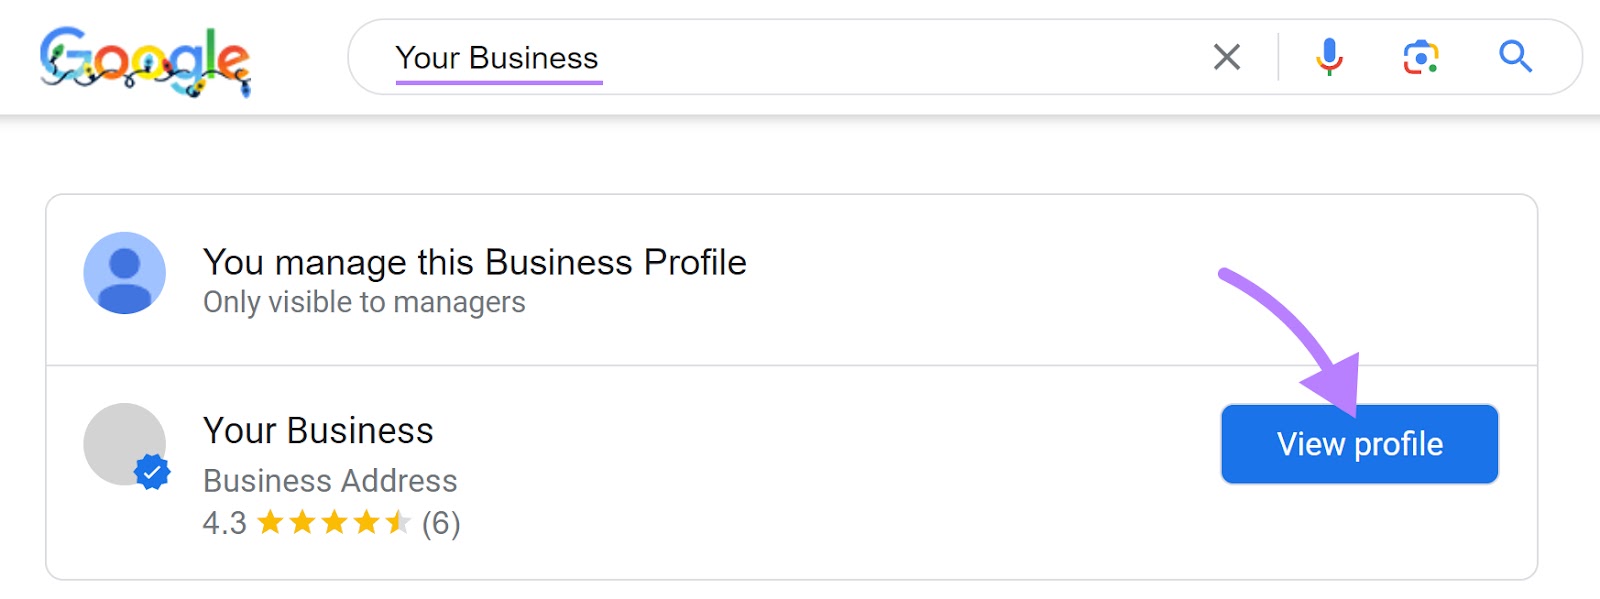Click the Business Address text

pos(330,481)
